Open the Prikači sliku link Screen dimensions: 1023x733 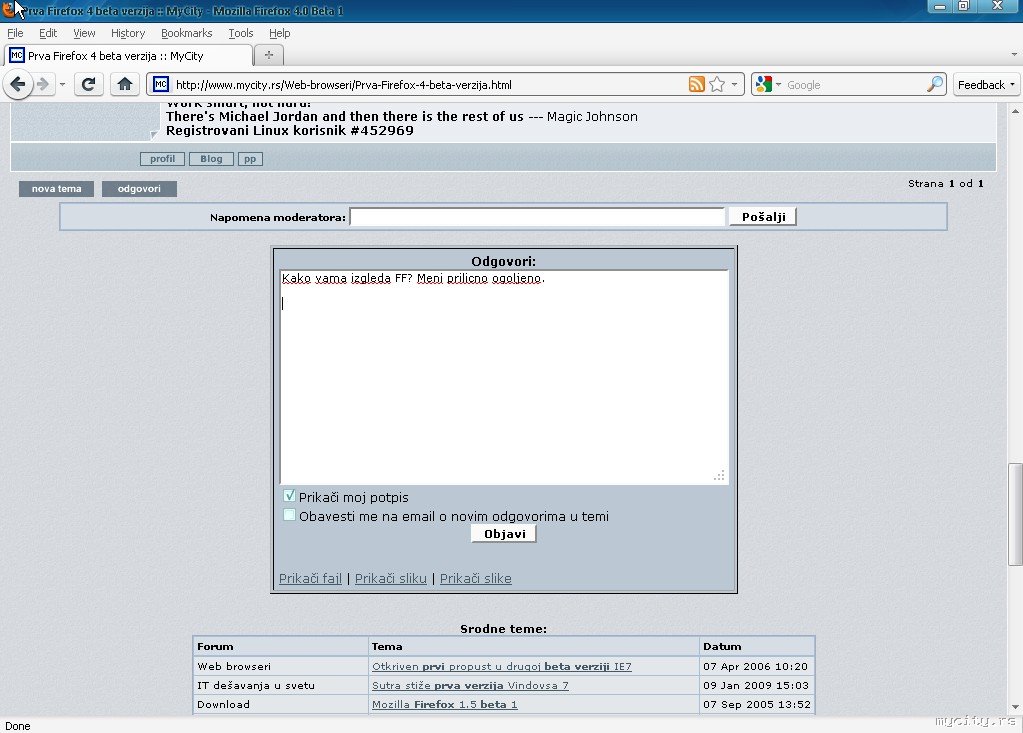tap(391, 578)
